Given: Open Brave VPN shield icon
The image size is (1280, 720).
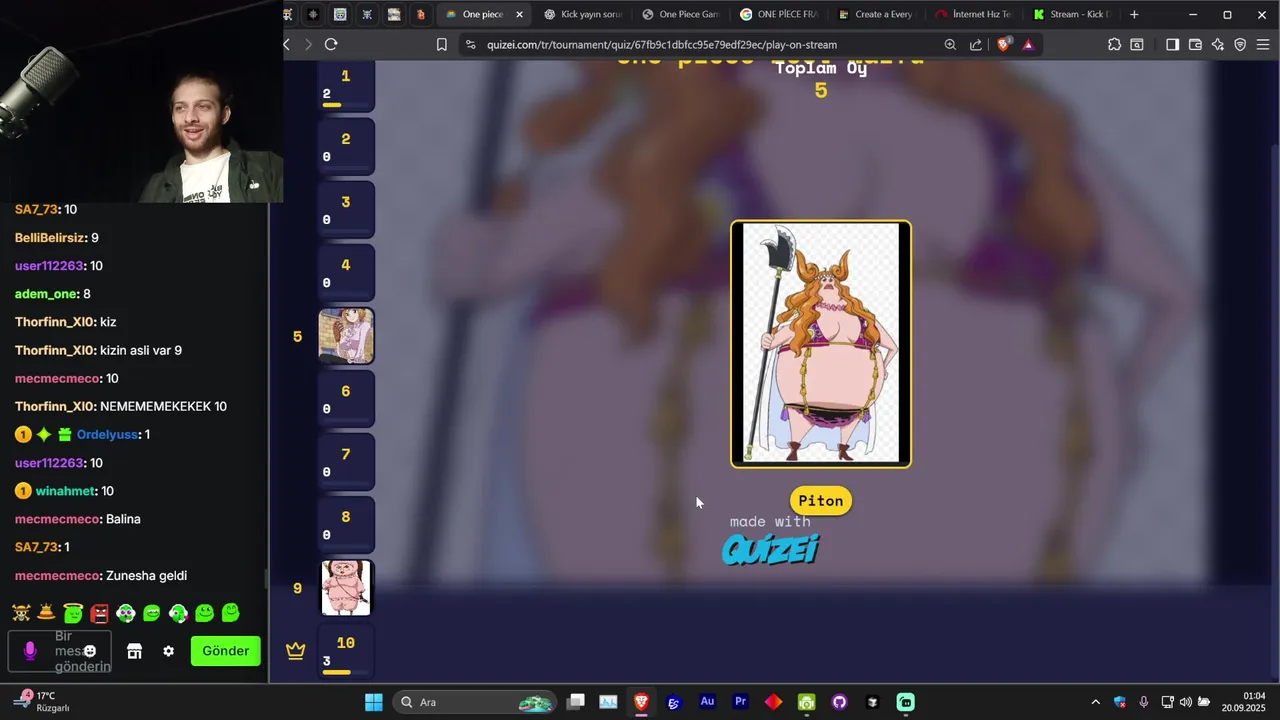Looking at the screenshot, I should [1240, 44].
